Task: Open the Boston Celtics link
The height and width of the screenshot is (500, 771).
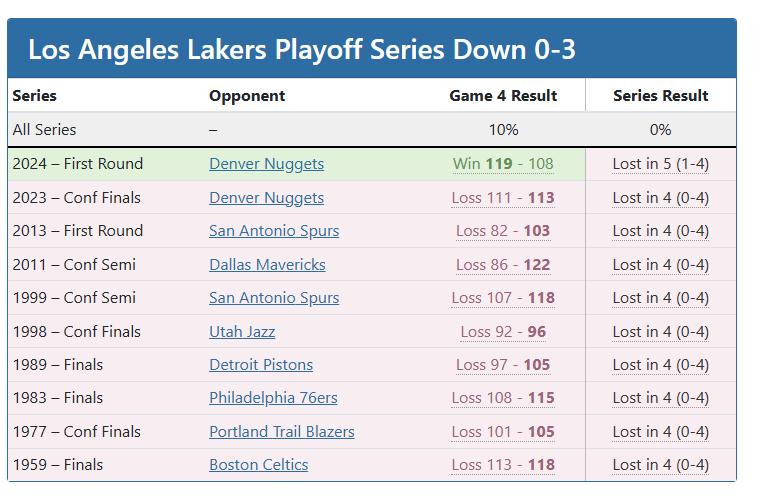Action: click(x=259, y=464)
